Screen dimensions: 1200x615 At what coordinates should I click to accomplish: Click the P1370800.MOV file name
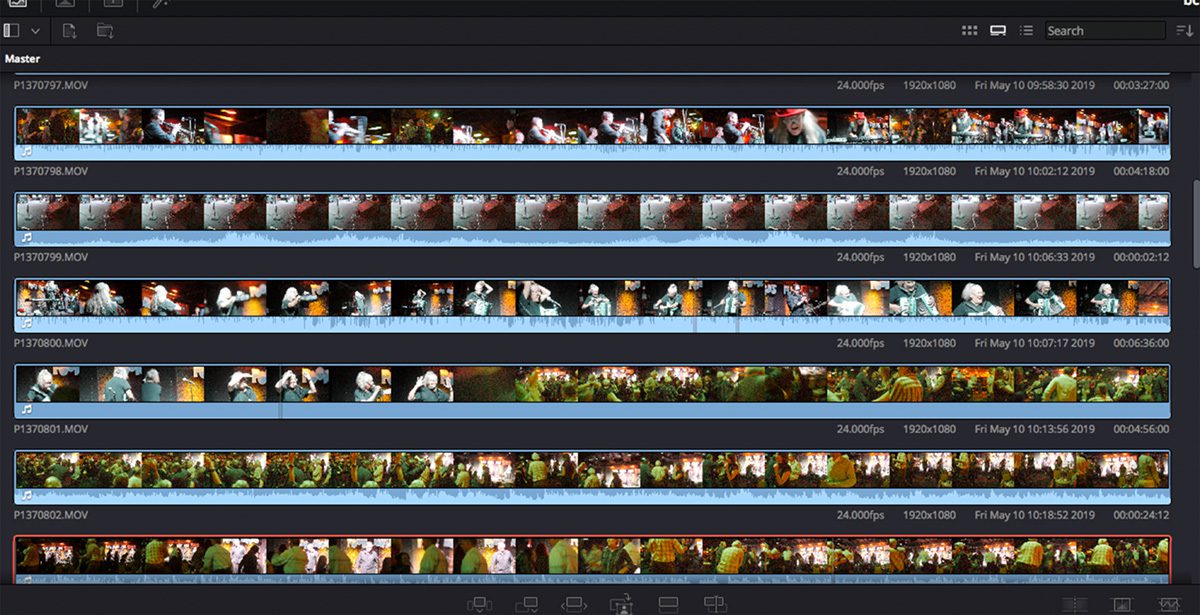[51, 344]
